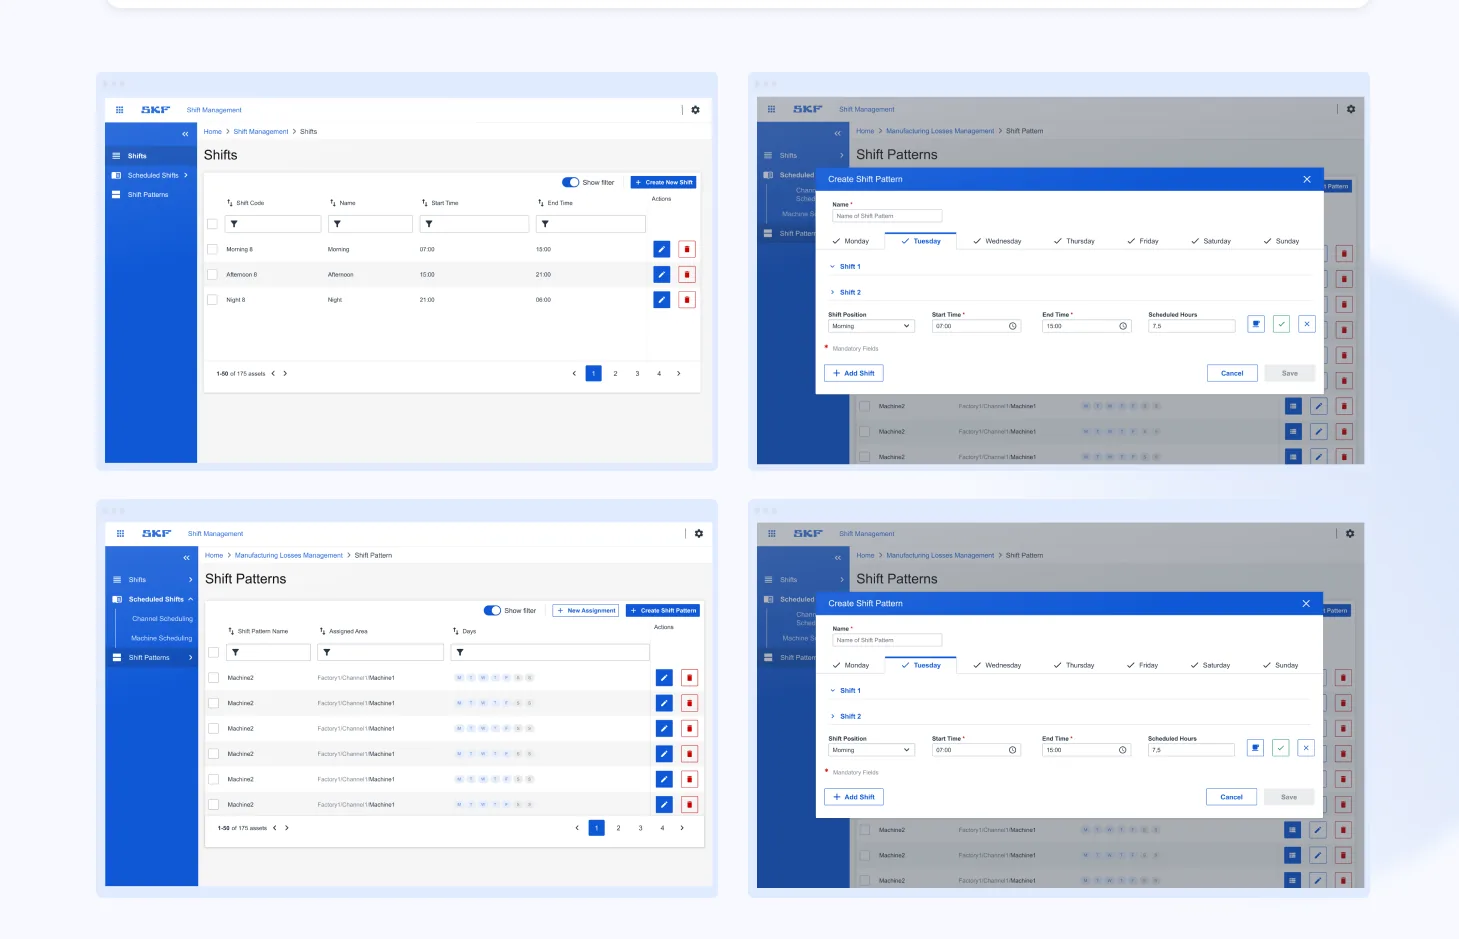Screen dimensions: 1459x939
Task: Remove the Afternoon 8 shift with the trash icon
Action: tap(687, 274)
